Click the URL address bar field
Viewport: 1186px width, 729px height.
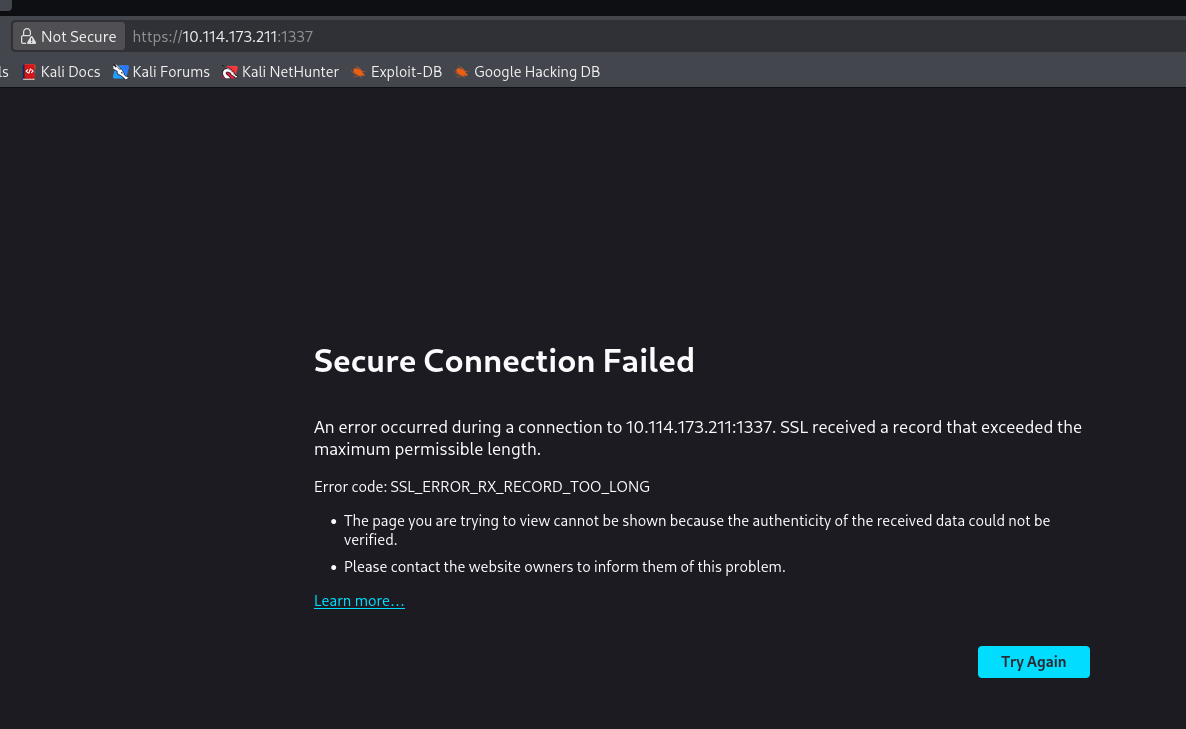(x=700, y=37)
